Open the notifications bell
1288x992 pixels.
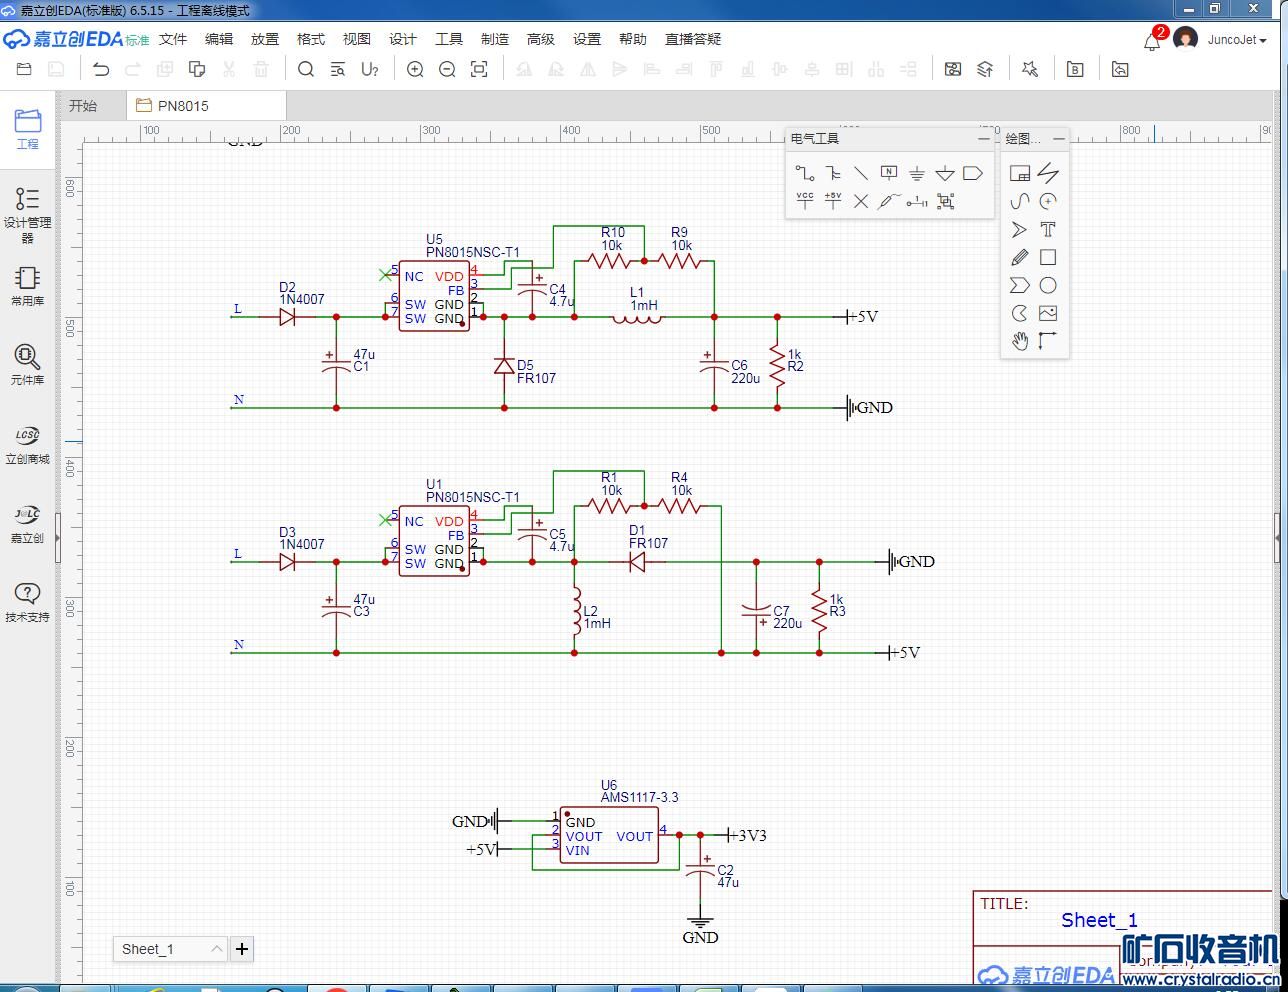coord(1152,41)
